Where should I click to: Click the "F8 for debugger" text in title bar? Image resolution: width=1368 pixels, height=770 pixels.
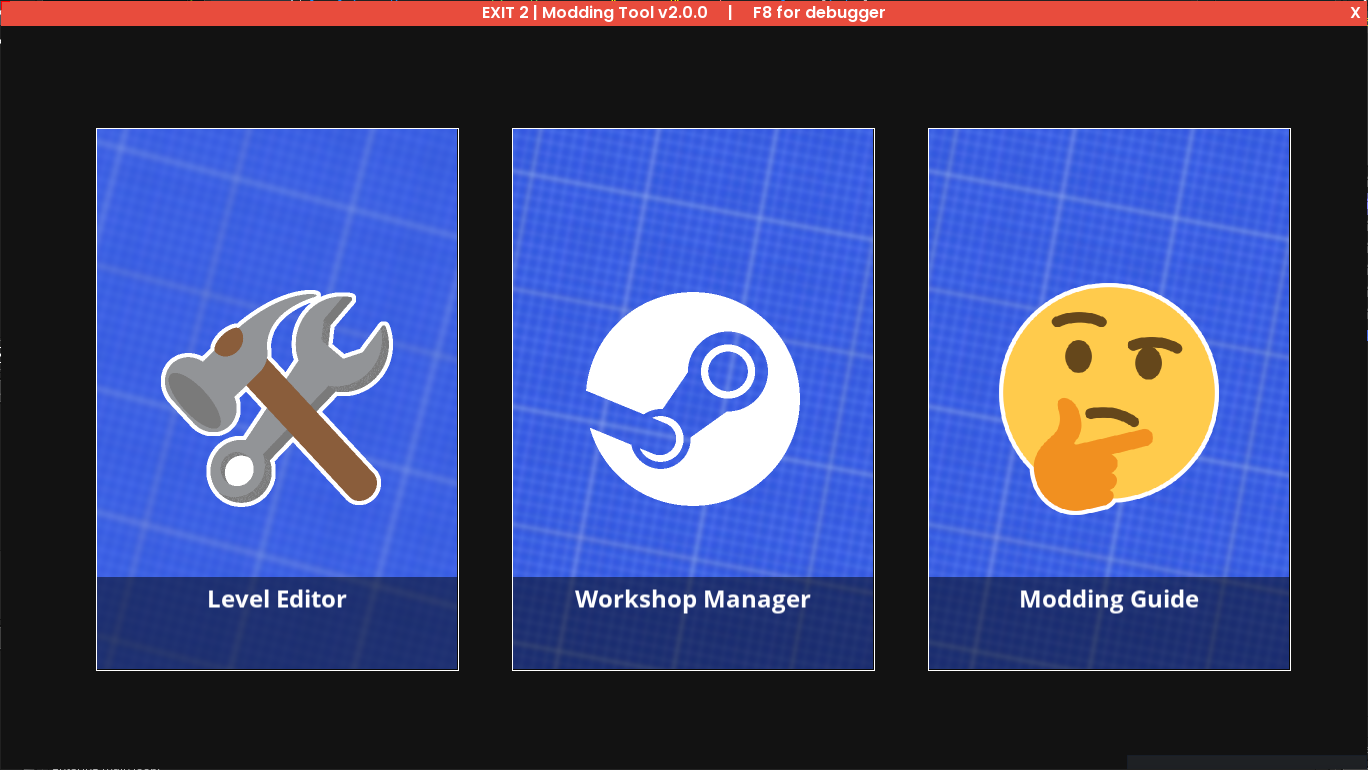click(x=818, y=13)
